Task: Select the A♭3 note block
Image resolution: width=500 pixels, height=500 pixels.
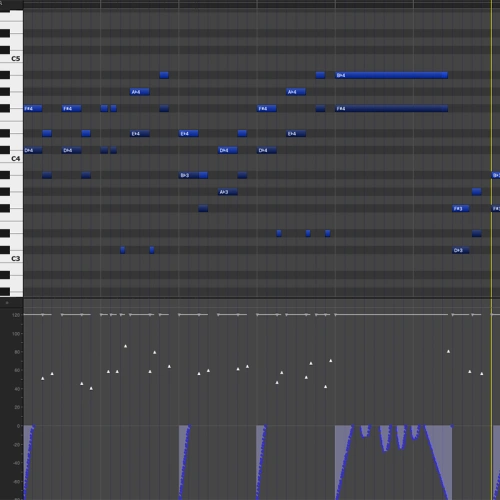Action: pyautogui.click(x=228, y=192)
